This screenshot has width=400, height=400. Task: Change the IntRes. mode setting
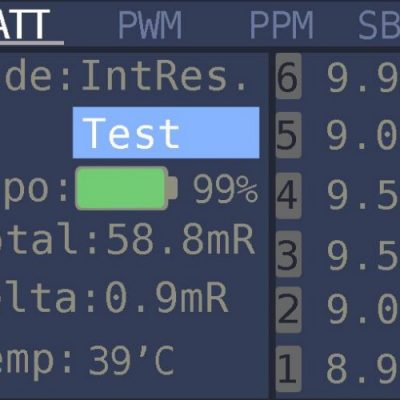[x=164, y=77]
